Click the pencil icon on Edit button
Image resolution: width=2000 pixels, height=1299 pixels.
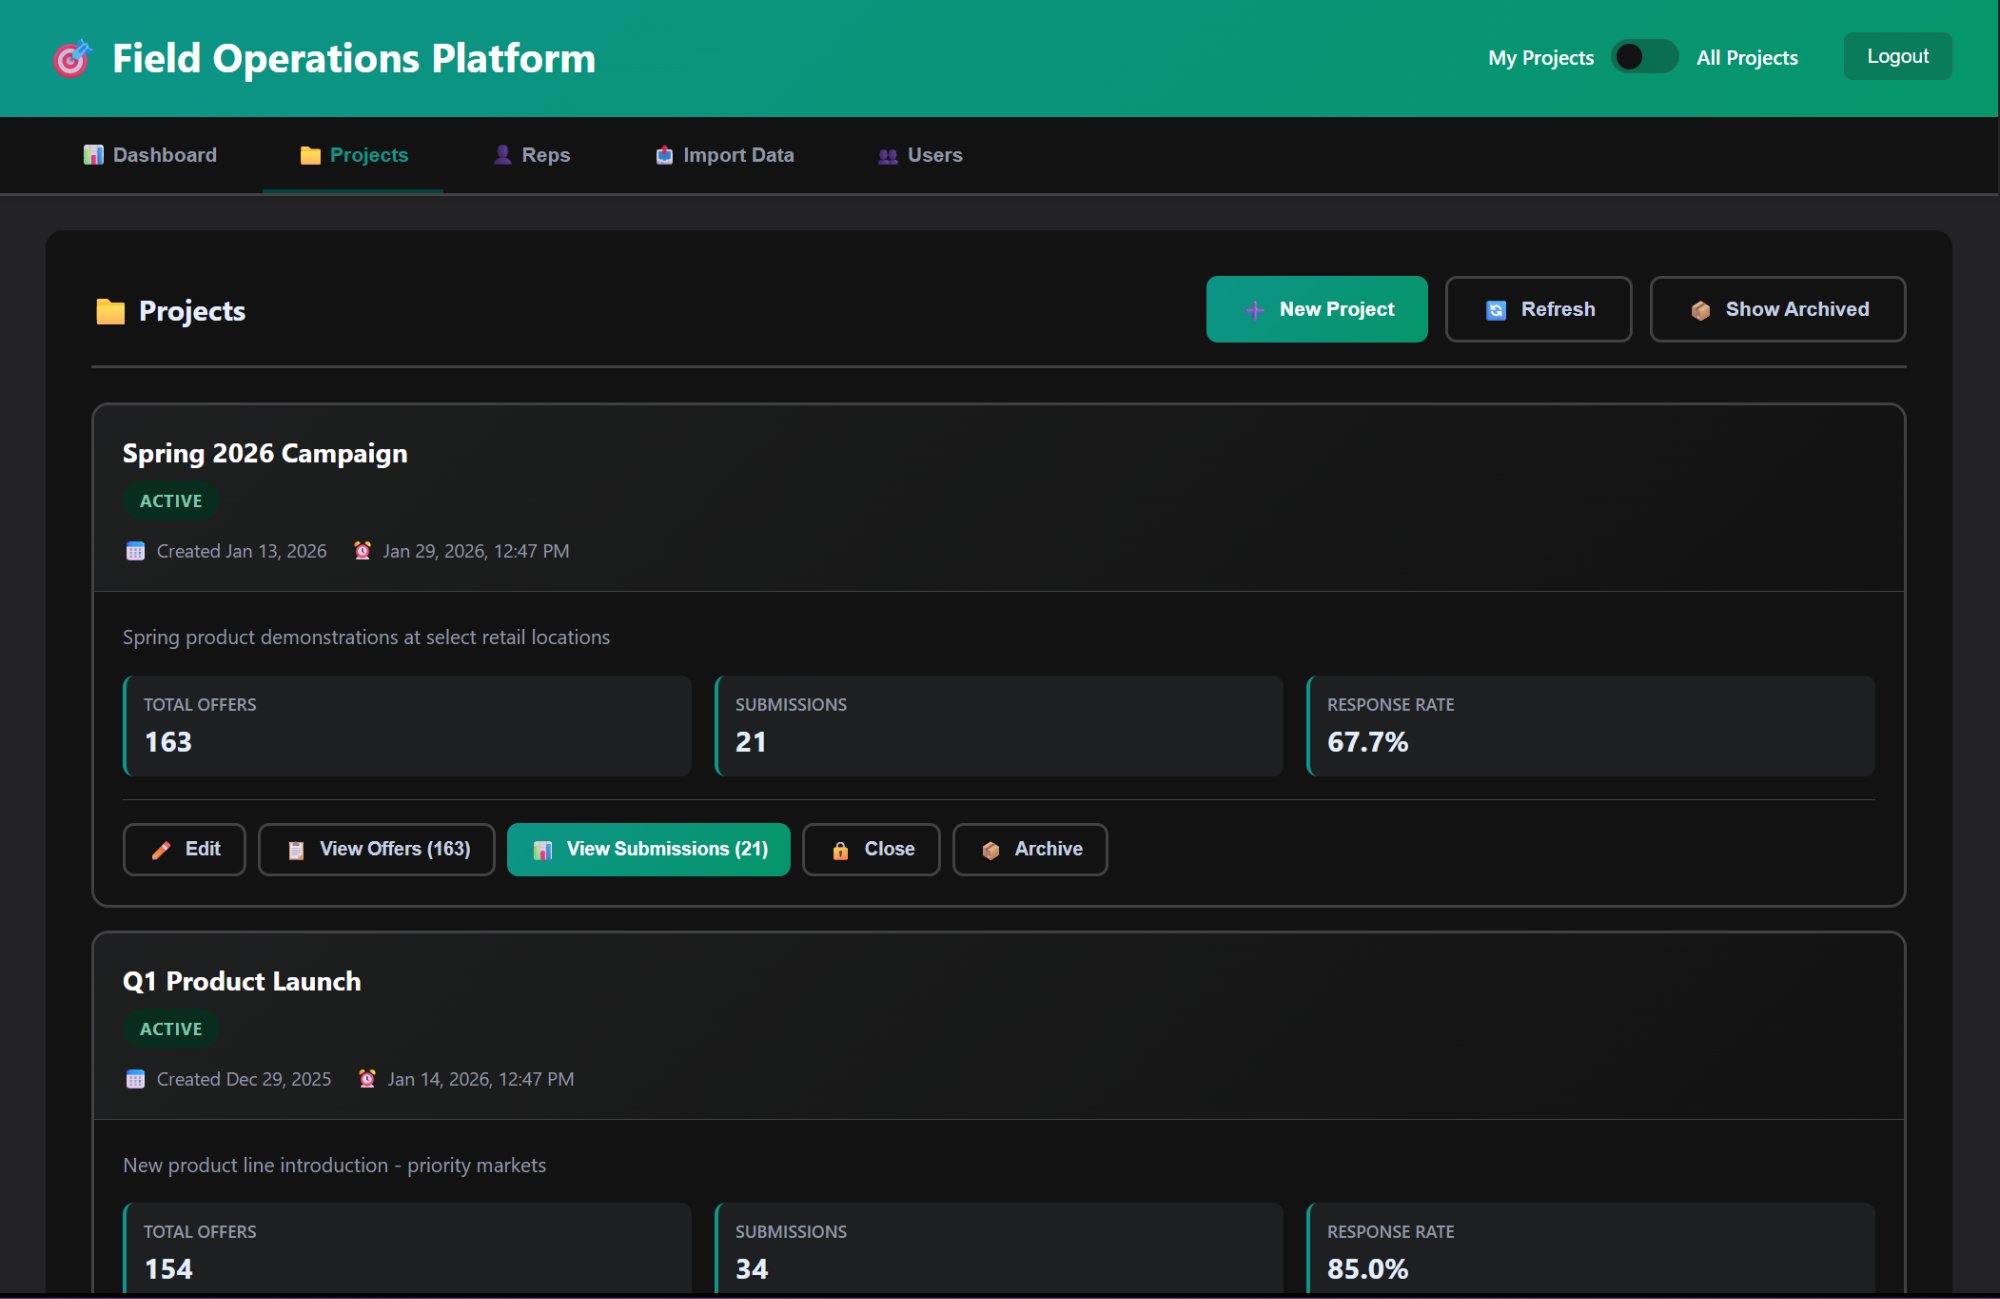tap(160, 850)
